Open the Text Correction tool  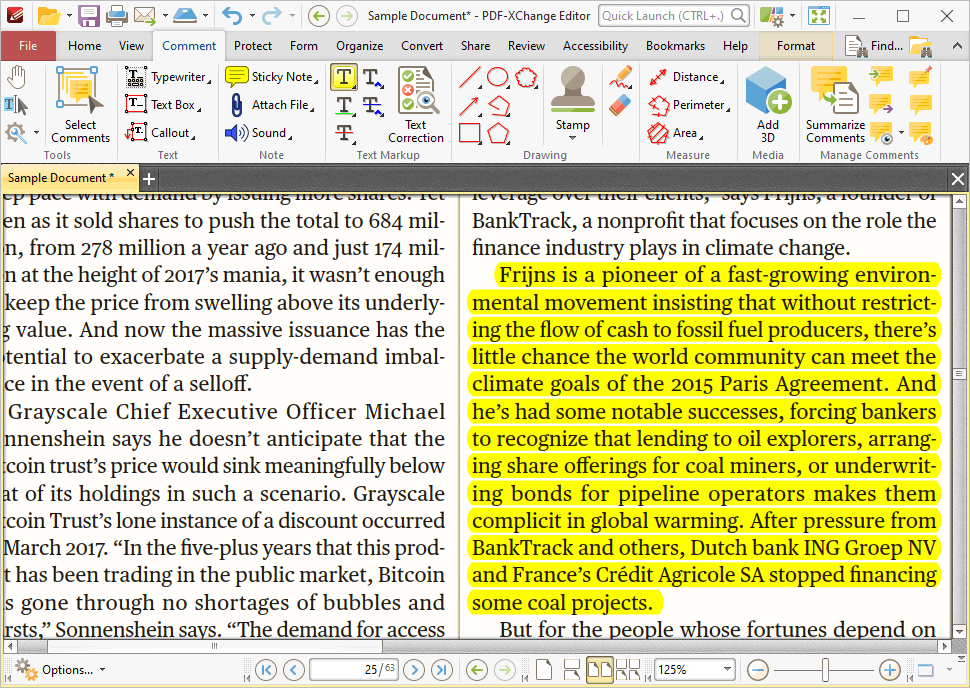pos(416,105)
